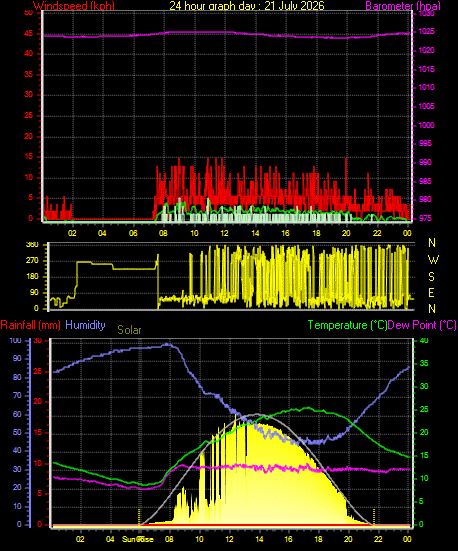The width and height of the screenshot is (458, 551).
Task: Click the "24 hour graph day : 21 July 2026" title
Action: click(247, 5)
